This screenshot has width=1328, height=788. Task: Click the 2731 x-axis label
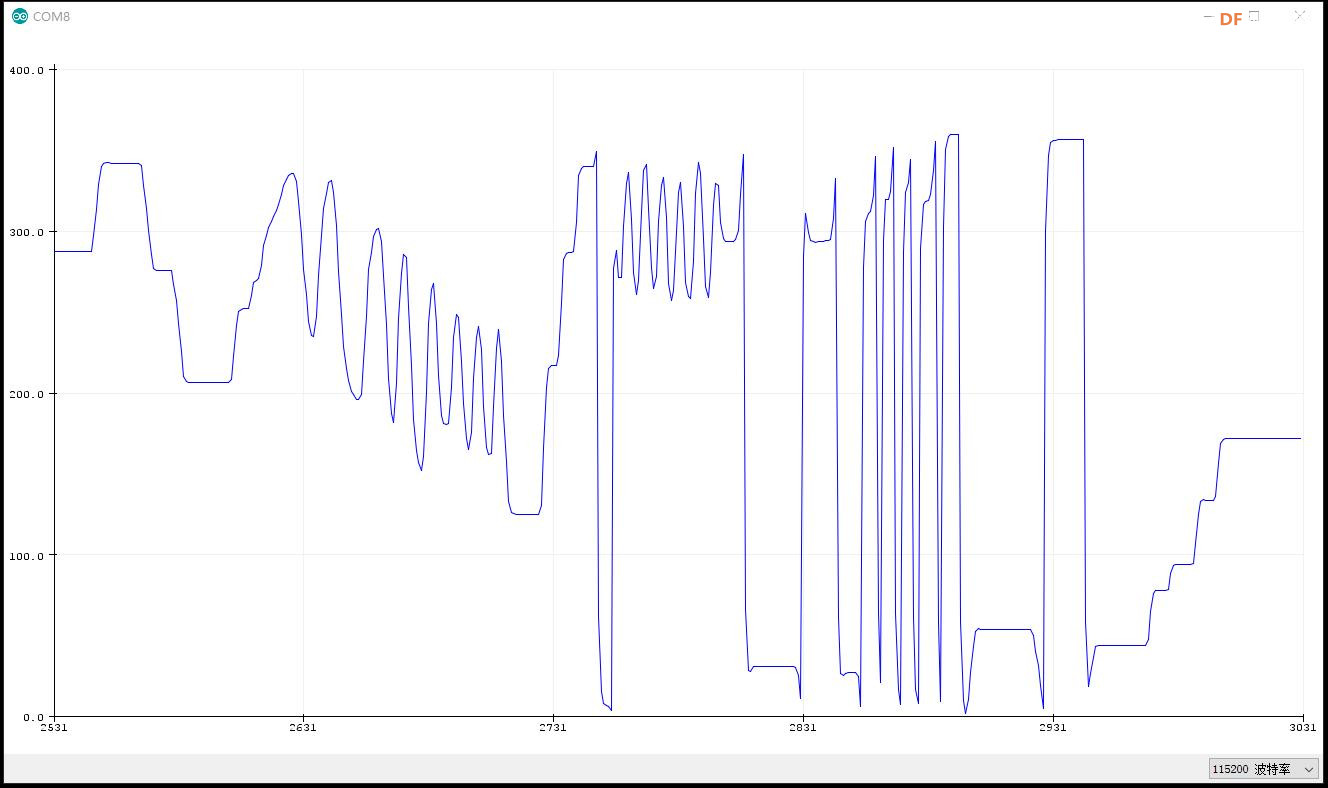[553, 728]
